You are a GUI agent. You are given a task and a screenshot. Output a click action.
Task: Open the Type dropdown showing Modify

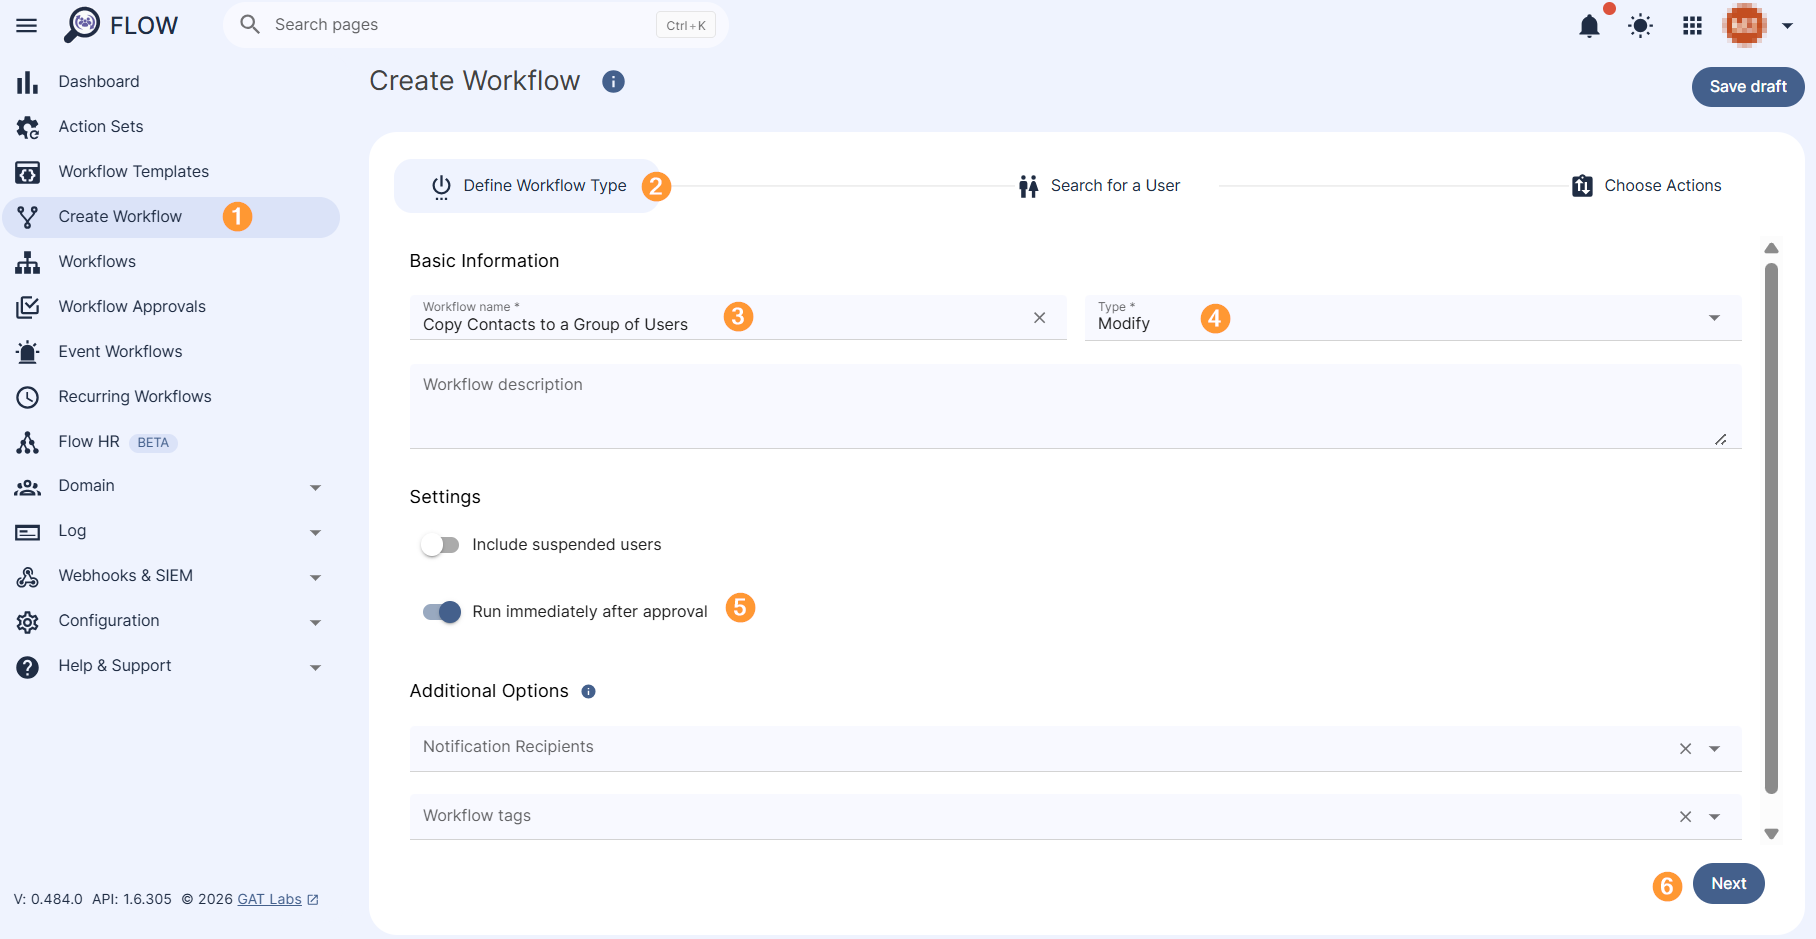(x=1413, y=318)
